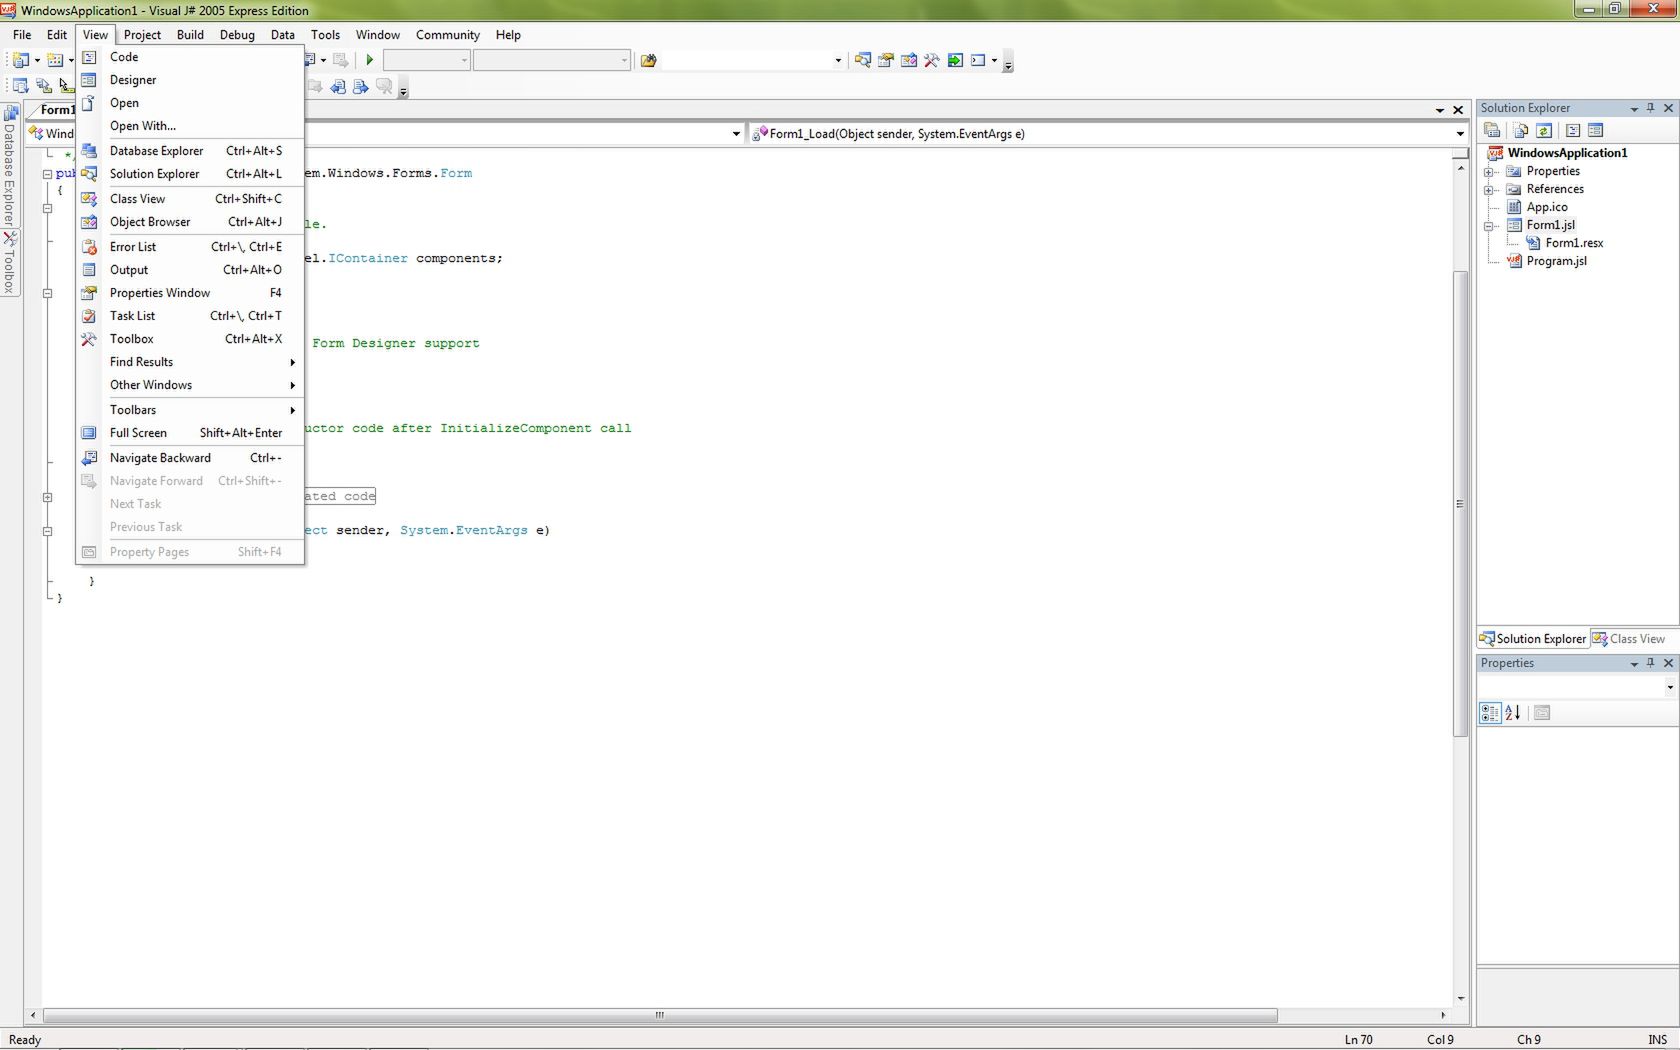Click the find-box folder icon in toolbar
1680x1050 pixels.
point(648,60)
